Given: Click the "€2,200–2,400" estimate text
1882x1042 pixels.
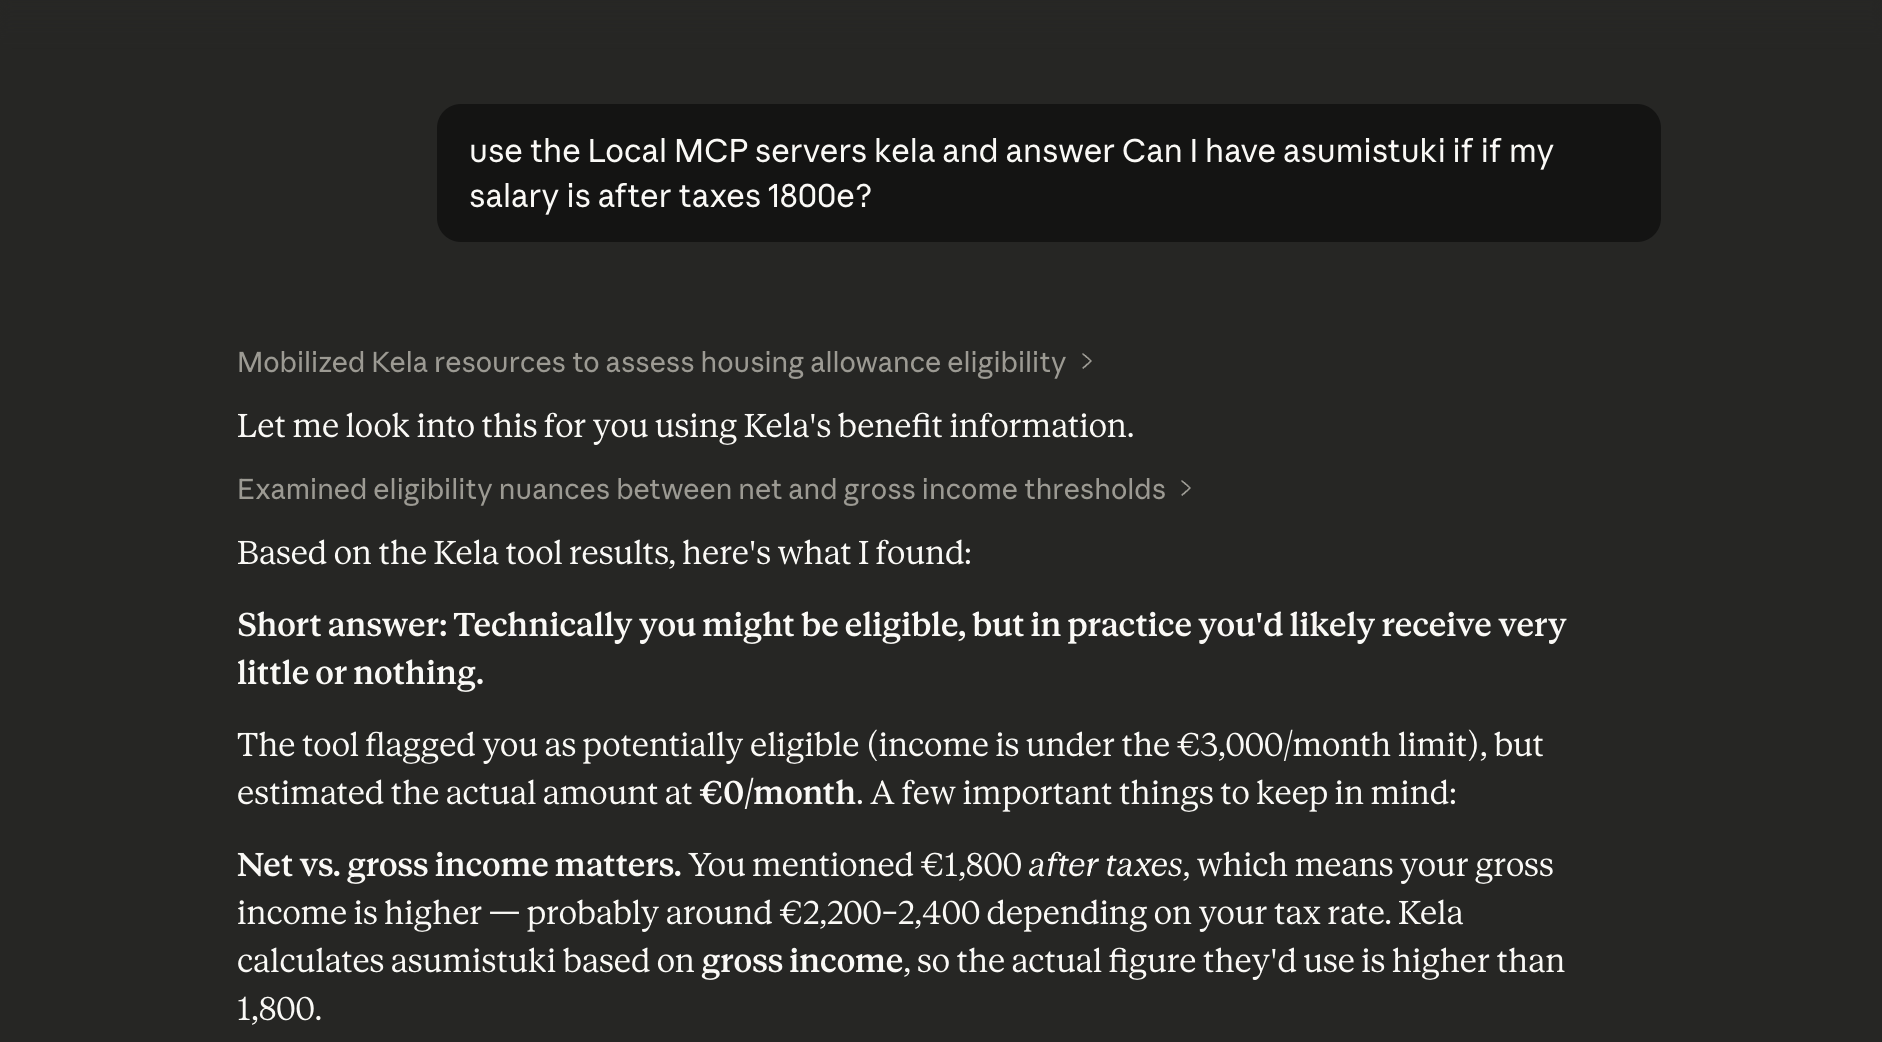Looking at the screenshot, I should pyautogui.click(x=878, y=913).
